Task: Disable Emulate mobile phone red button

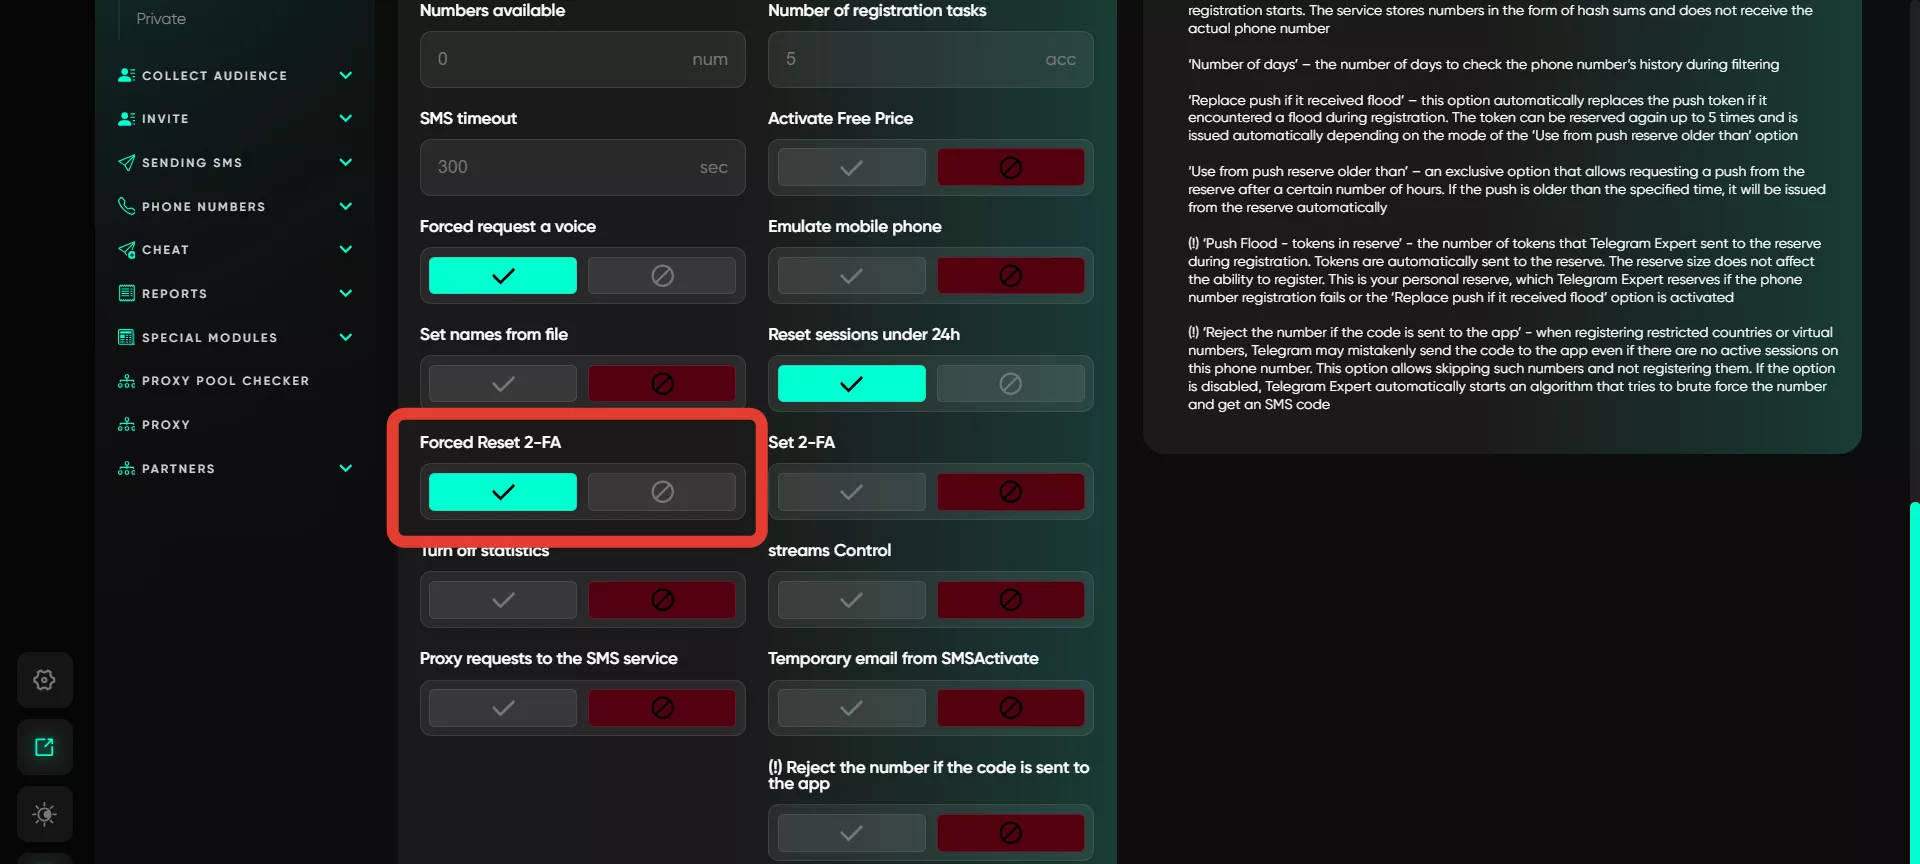Action: (1010, 275)
